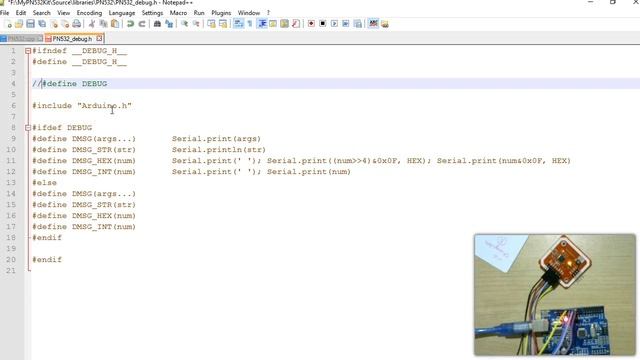
Task: Create a new file with New icon
Action: (x=8, y=24)
